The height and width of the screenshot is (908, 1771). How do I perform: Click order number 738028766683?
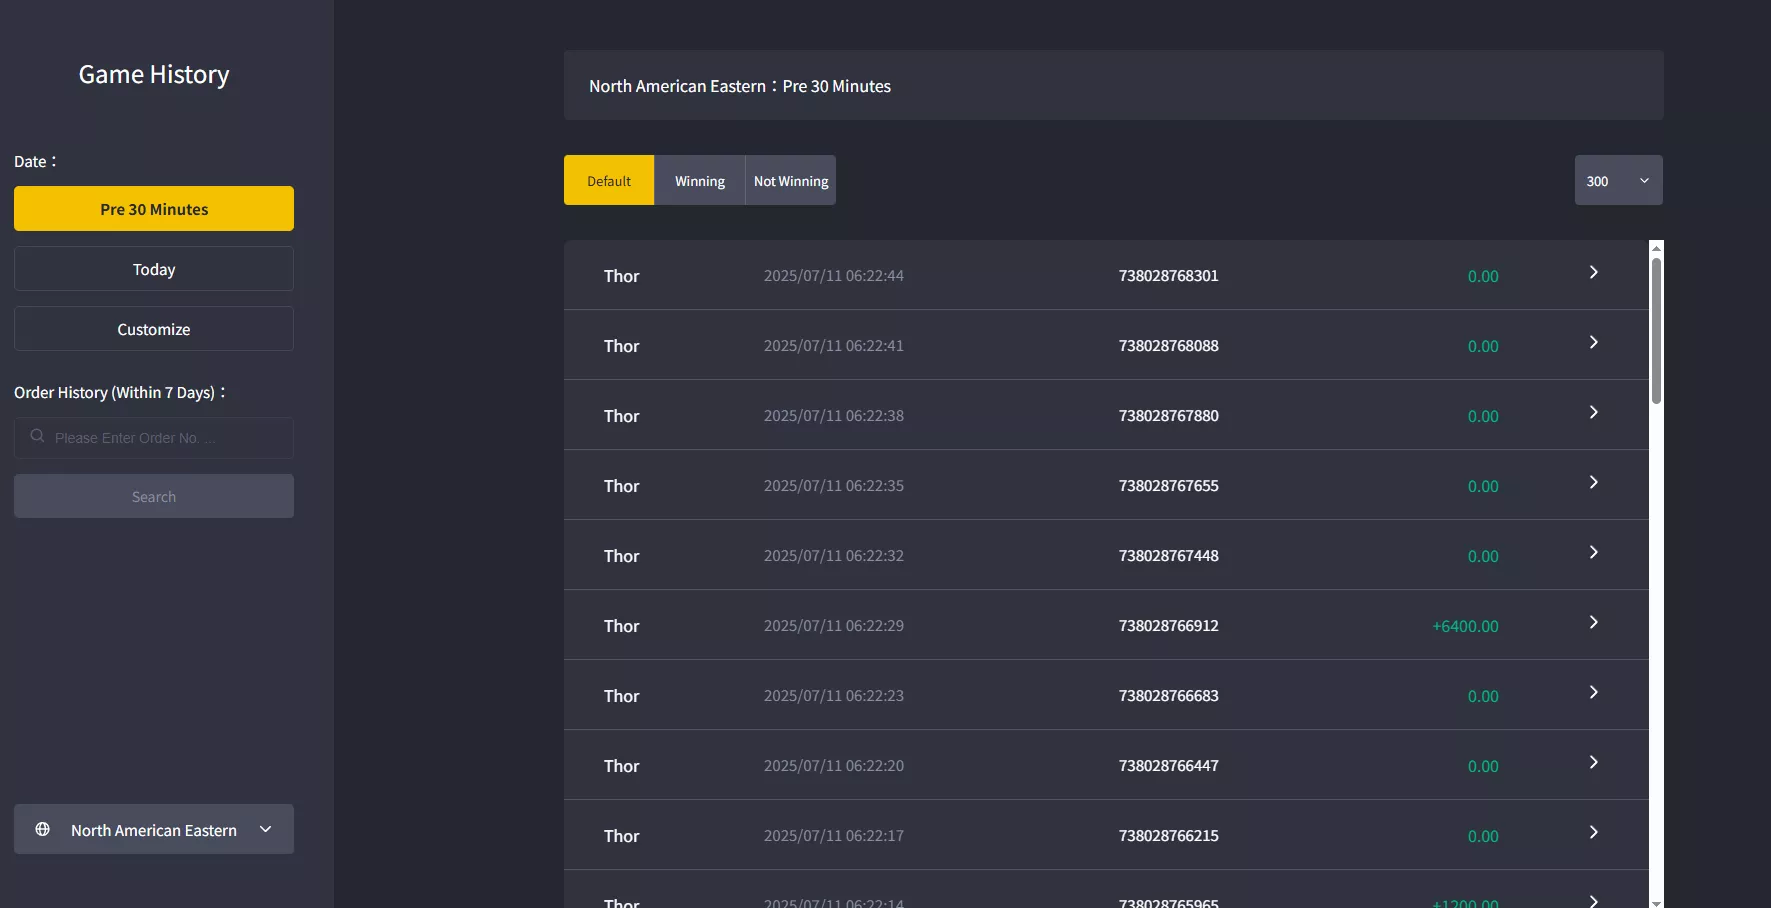pyautogui.click(x=1169, y=695)
